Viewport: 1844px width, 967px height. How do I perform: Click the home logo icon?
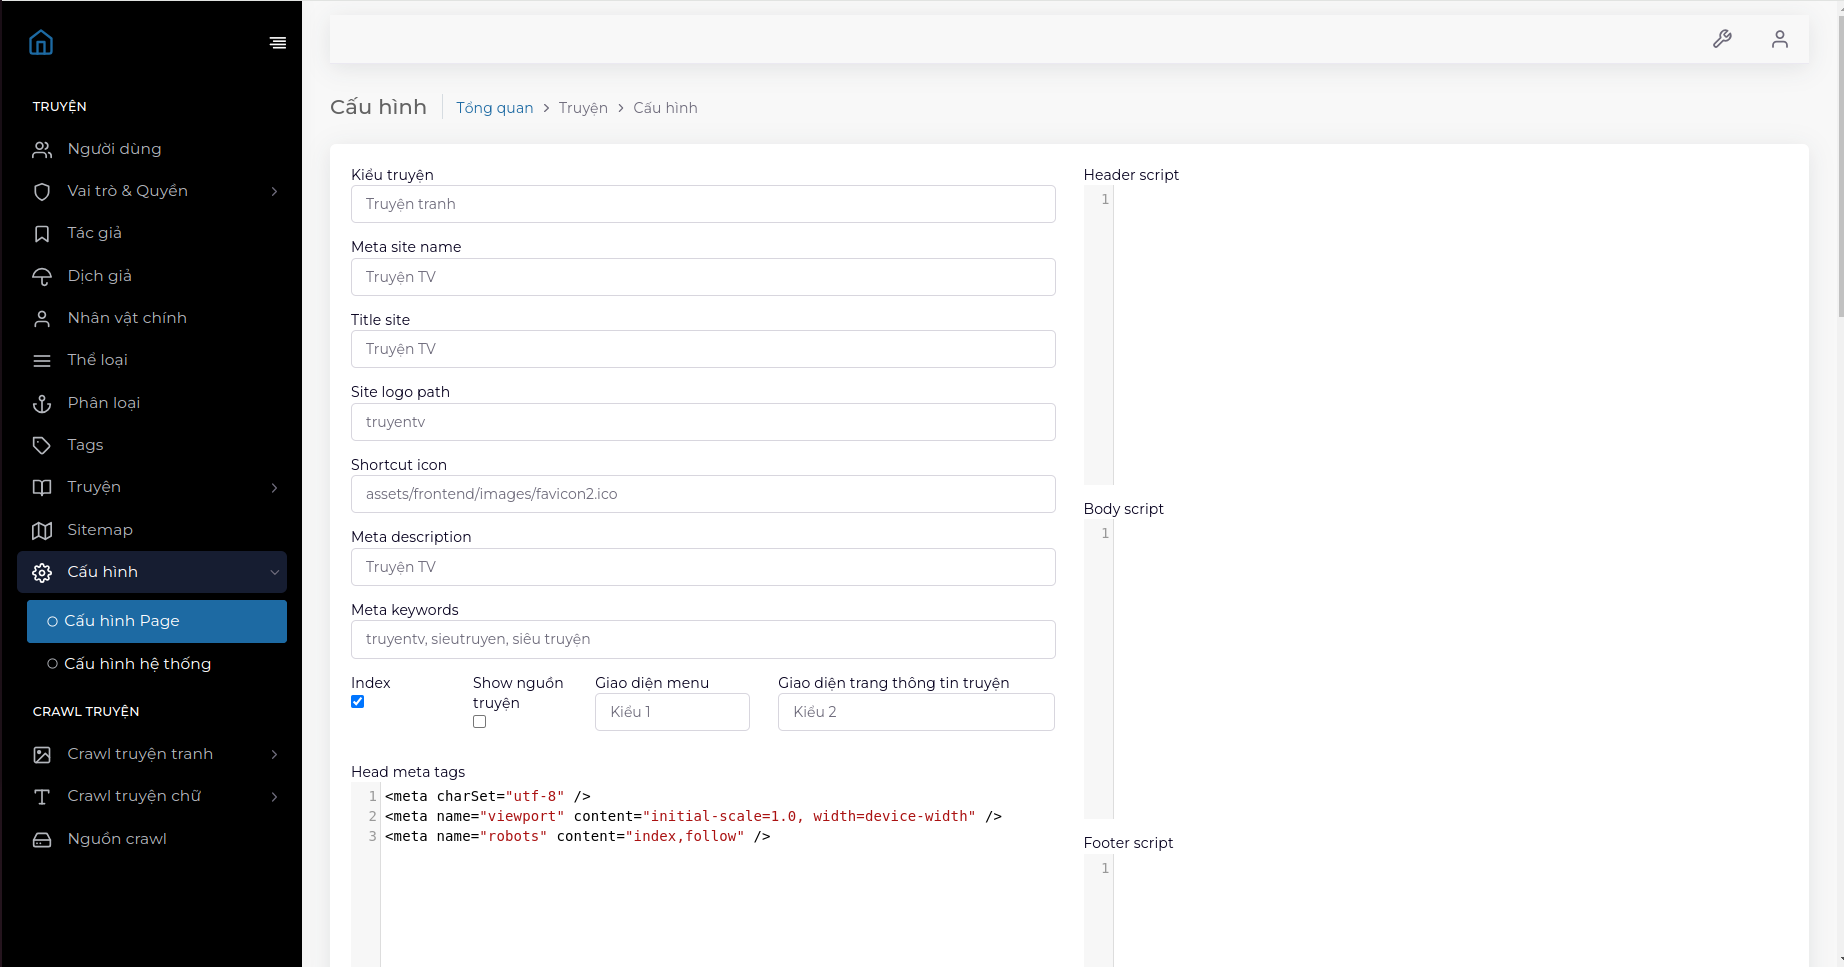click(x=41, y=42)
